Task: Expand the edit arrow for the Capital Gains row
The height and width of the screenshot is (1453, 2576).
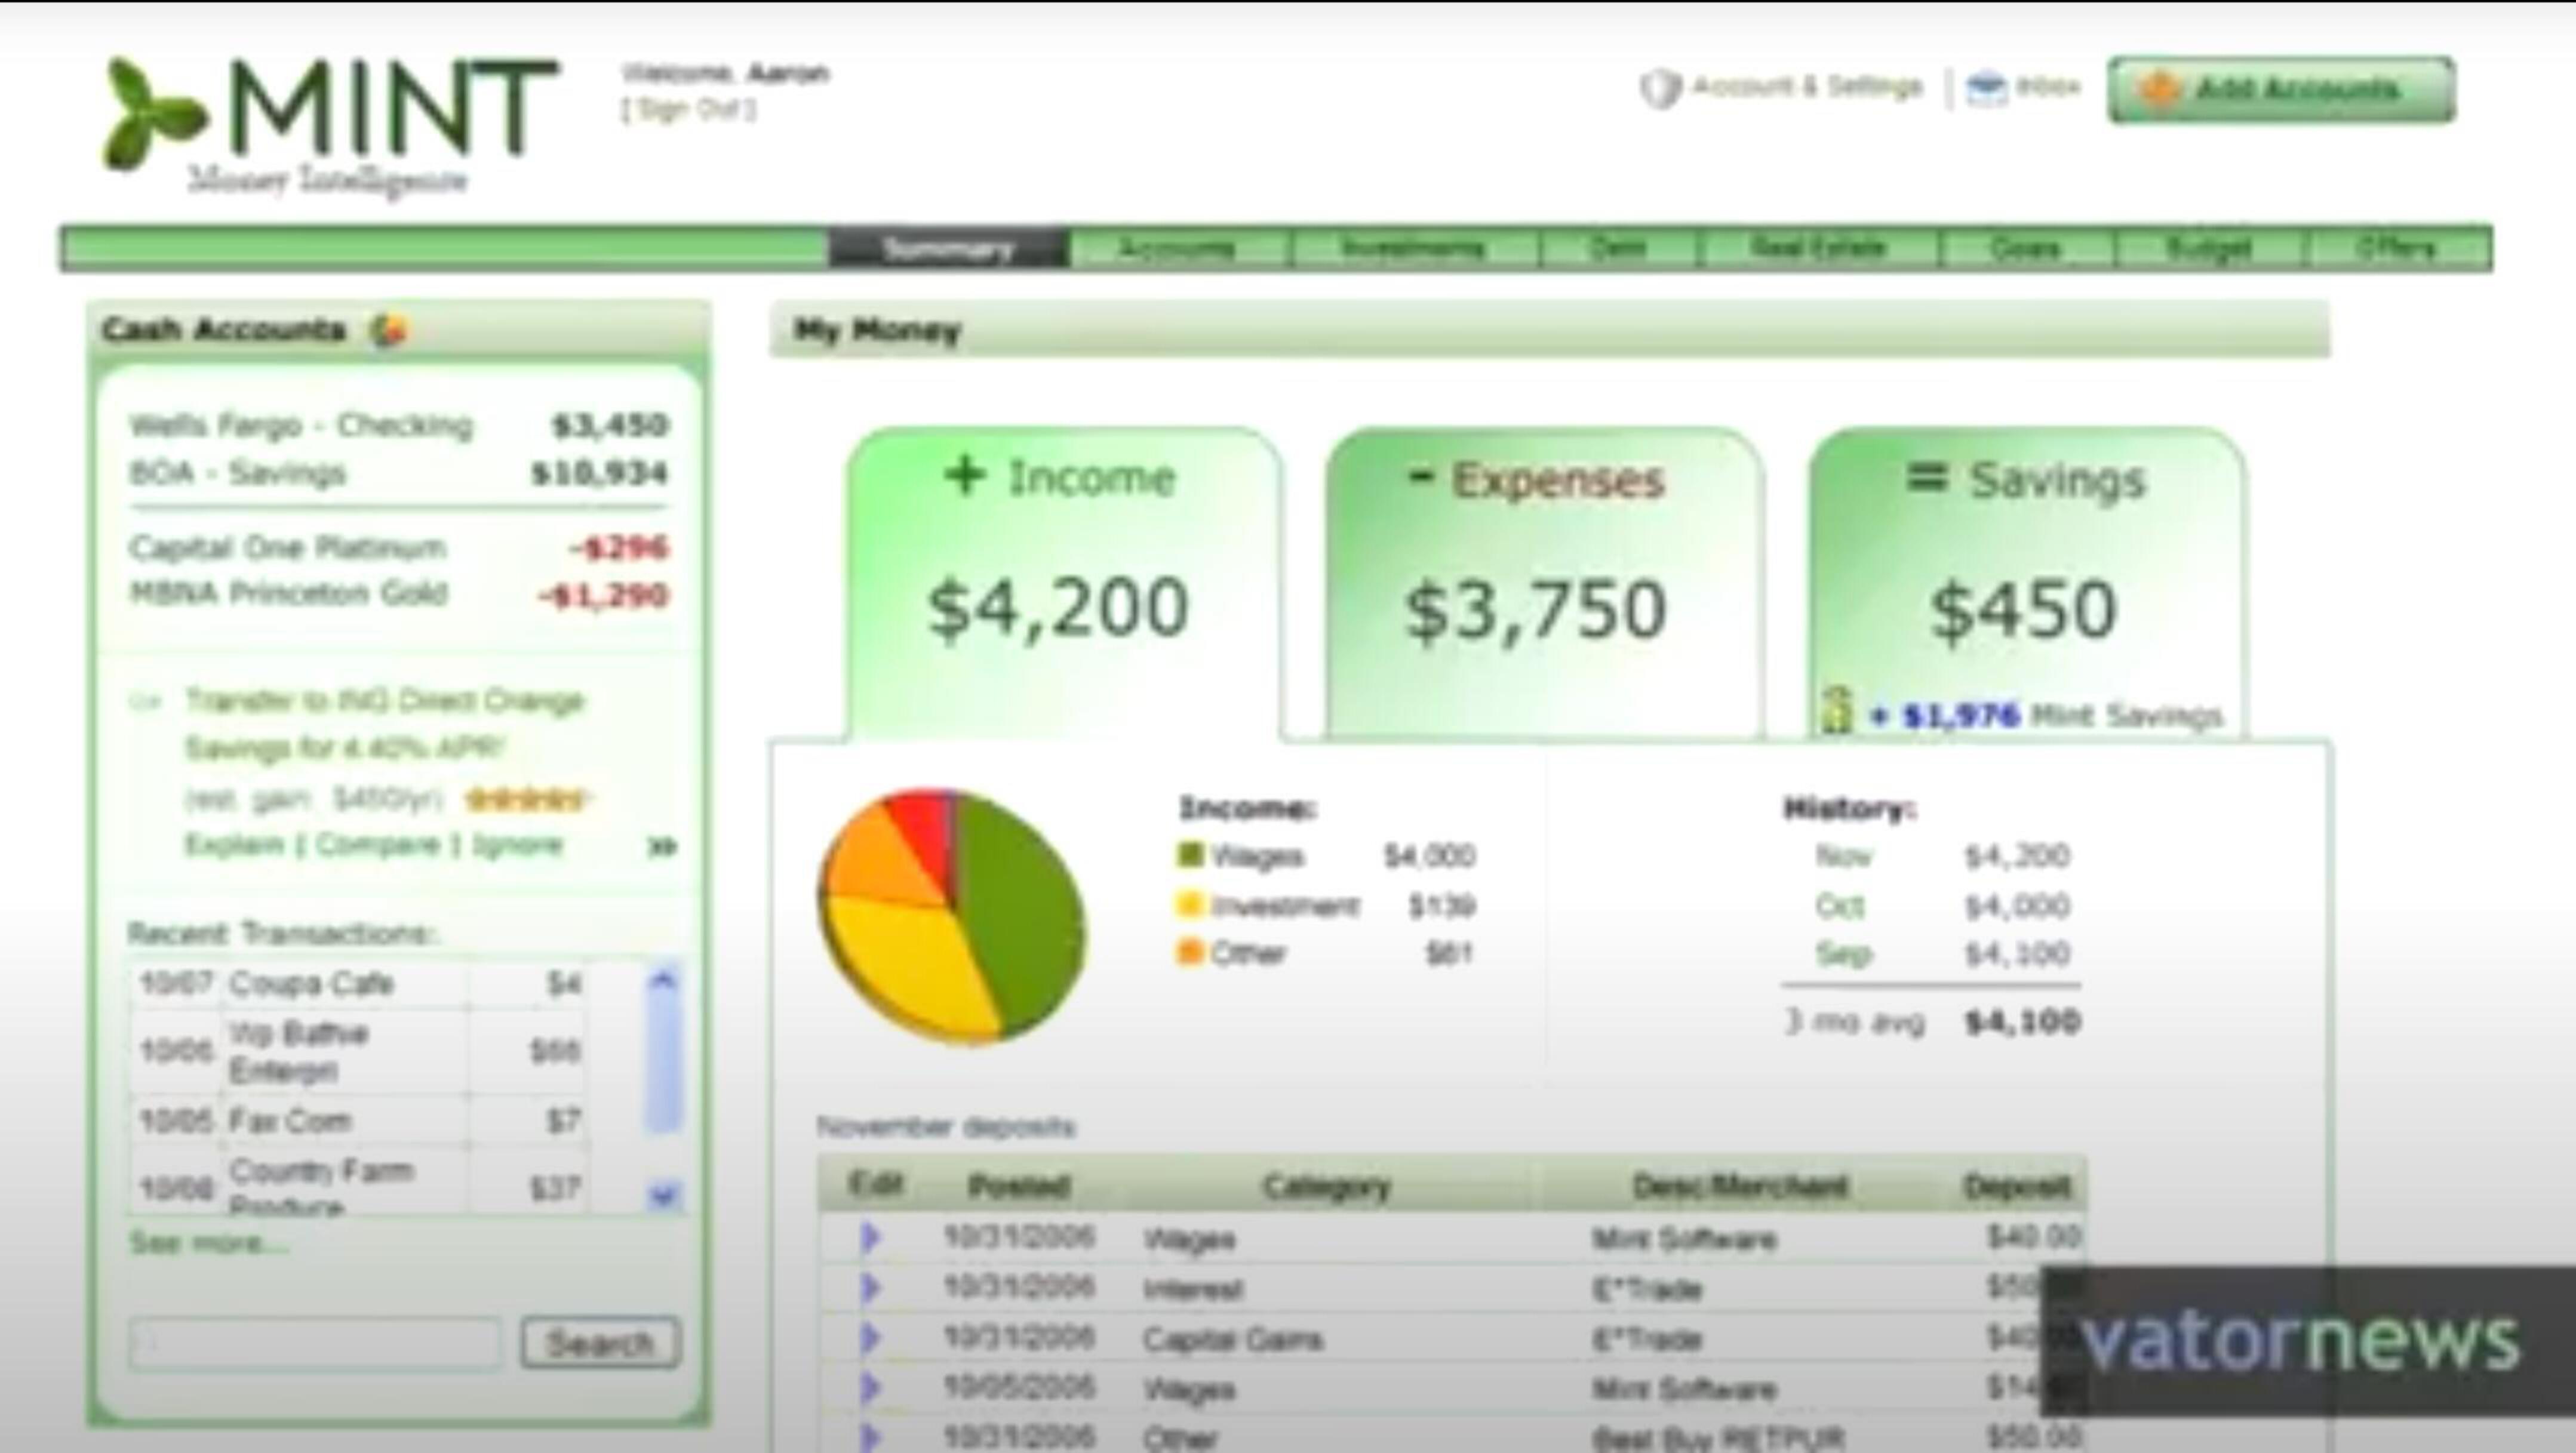Action: [870, 1338]
